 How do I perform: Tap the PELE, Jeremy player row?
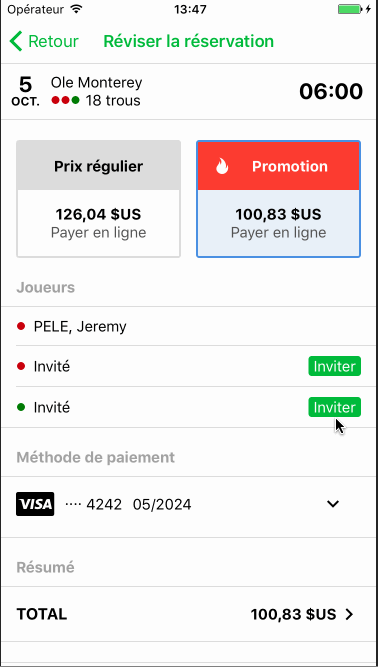pos(189,326)
